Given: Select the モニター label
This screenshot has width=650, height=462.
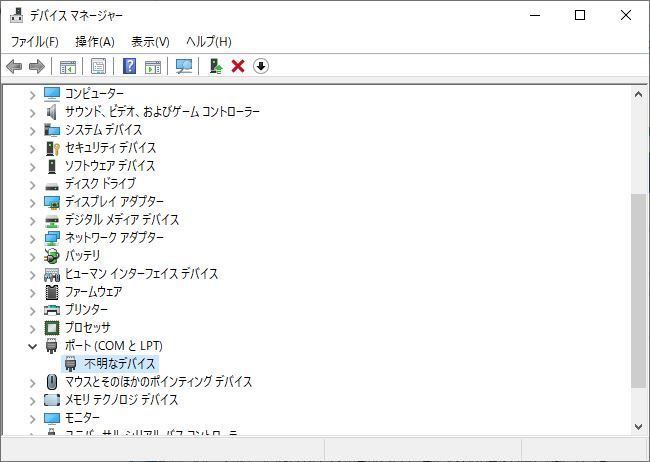Looking at the screenshot, I should (x=82, y=418).
